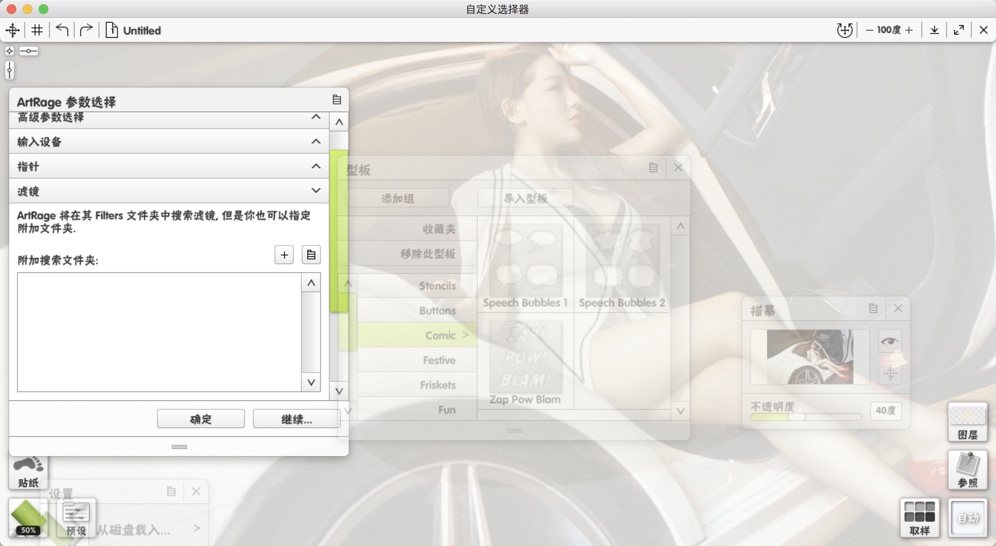996x546 pixels.
Task: Open the search folder list menu icon
Action: [x=311, y=255]
